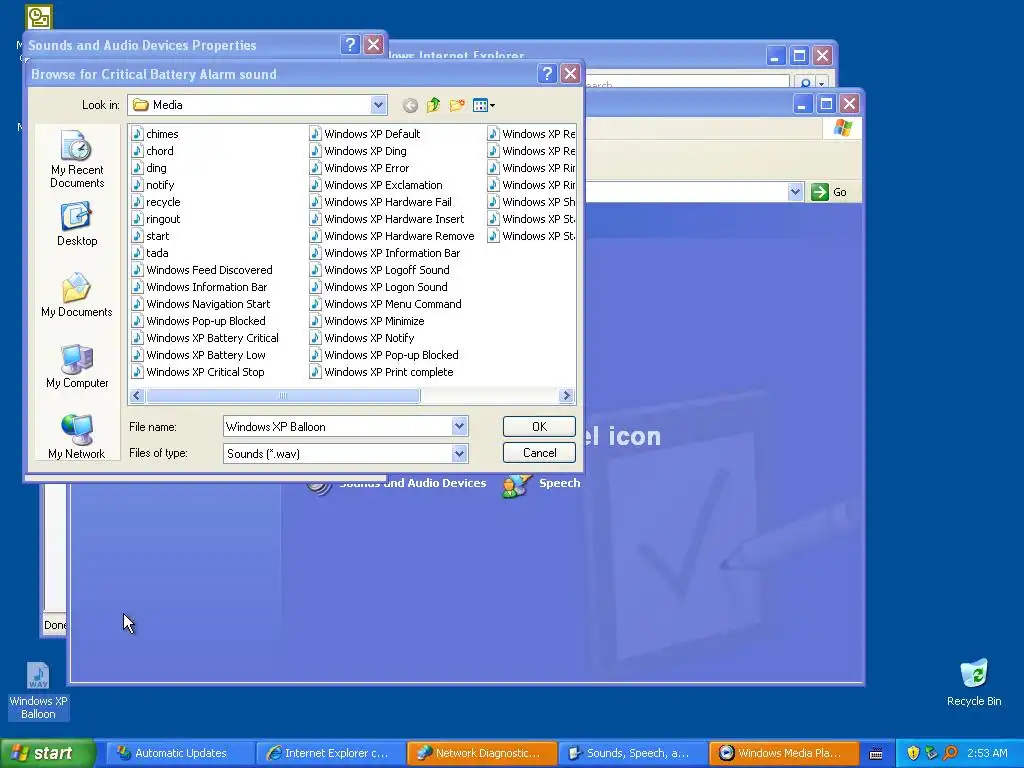The width and height of the screenshot is (1024, 768).
Task: Select the chimes sound file
Action: [155, 134]
